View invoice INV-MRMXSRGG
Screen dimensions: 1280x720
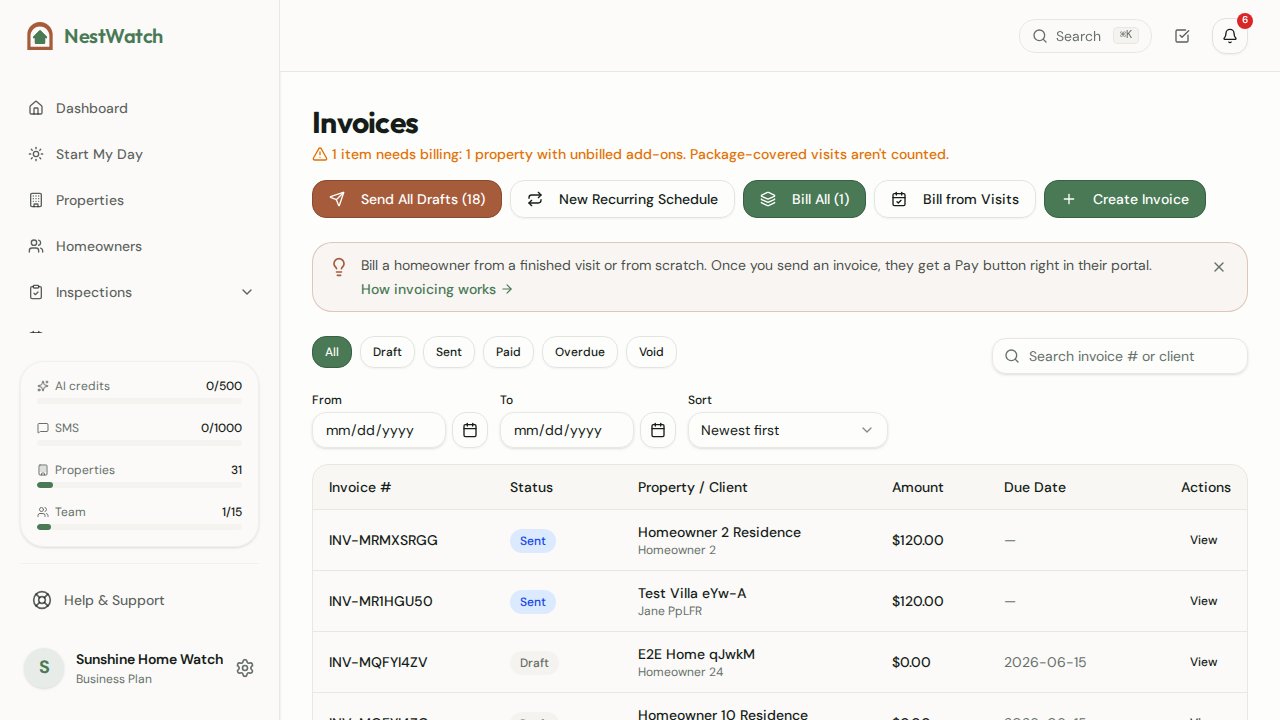(1203, 540)
